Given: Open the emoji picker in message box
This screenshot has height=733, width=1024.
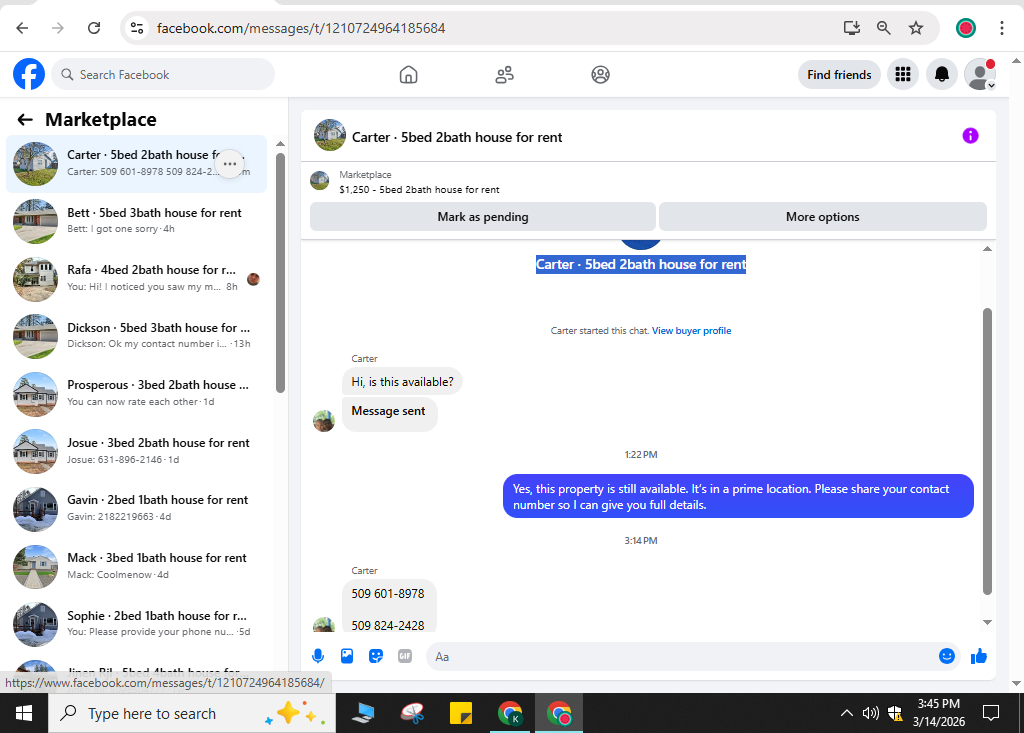Looking at the screenshot, I should [x=946, y=656].
